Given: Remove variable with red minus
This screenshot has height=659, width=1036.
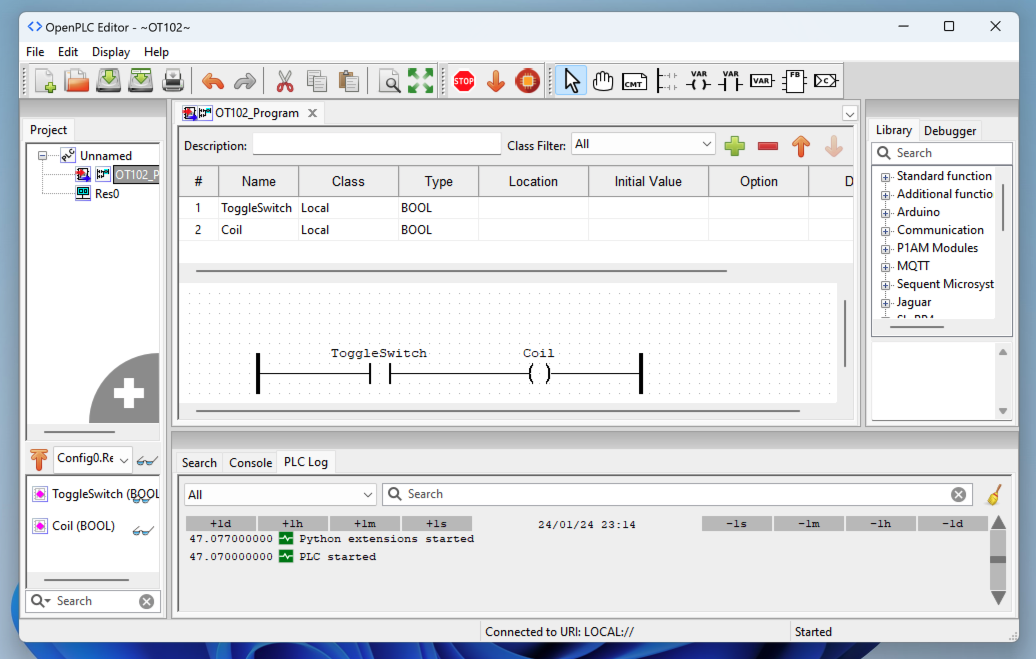Looking at the screenshot, I should pyautogui.click(x=768, y=146).
